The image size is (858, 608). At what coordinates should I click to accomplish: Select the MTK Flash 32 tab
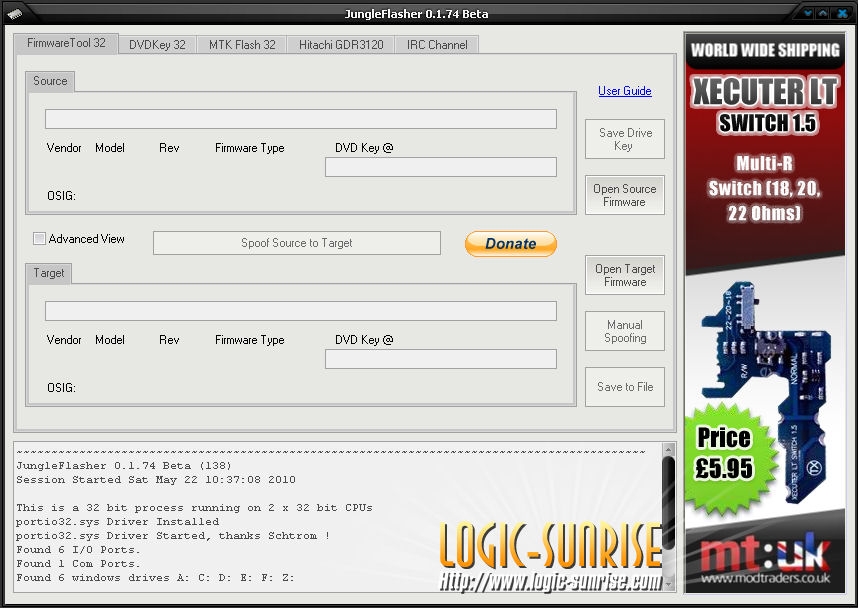point(242,45)
